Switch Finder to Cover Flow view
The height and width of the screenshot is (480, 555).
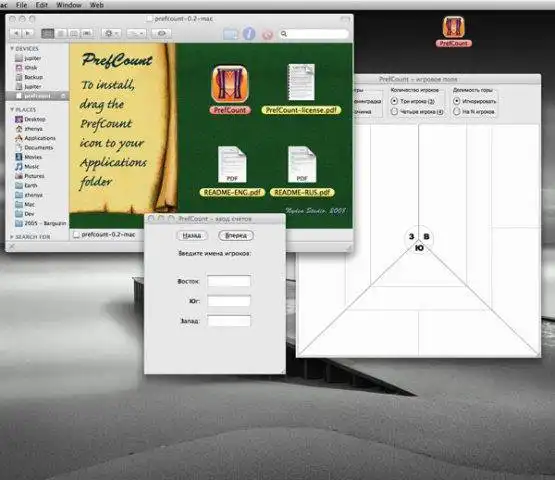tap(87, 33)
